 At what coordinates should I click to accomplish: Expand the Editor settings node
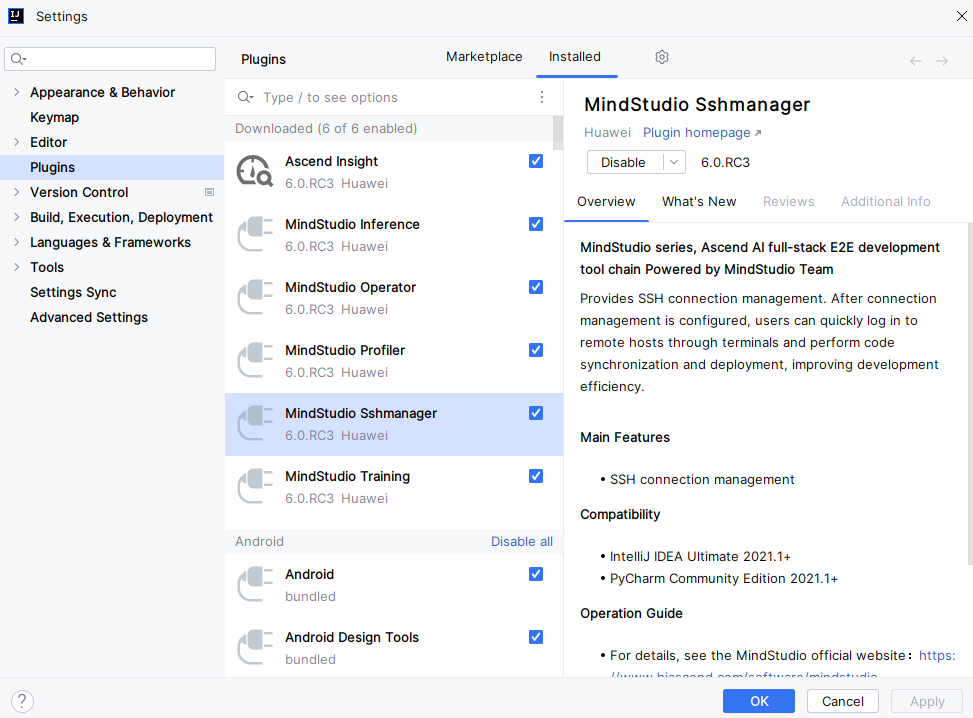click(17, 142)
